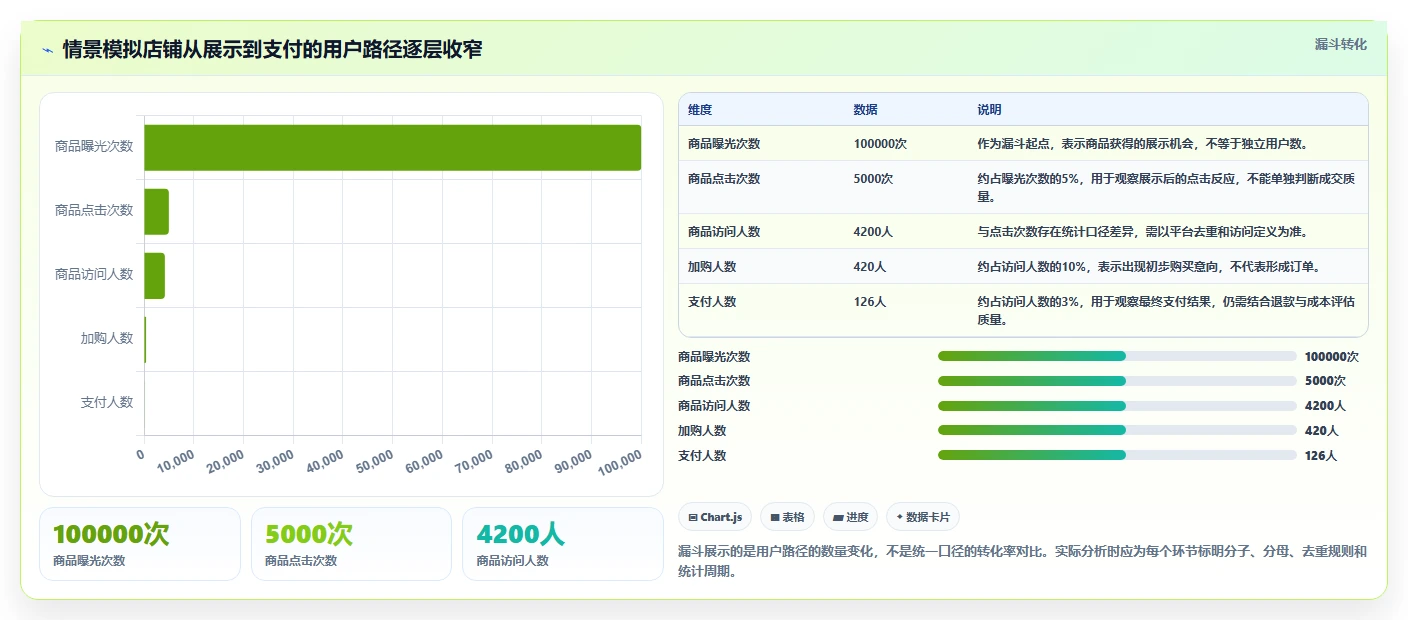Image resolution: width=1408 pixels, height=620 pixels.
Task: Click the footnote starting 漏斗展示的是用户路径
Action: (1022, 562)
